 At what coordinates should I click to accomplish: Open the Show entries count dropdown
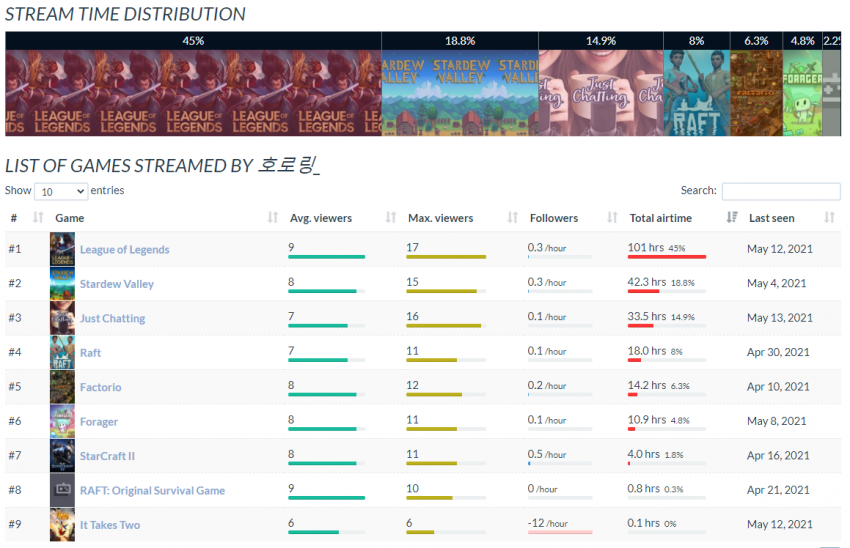(x=61, y=191)
